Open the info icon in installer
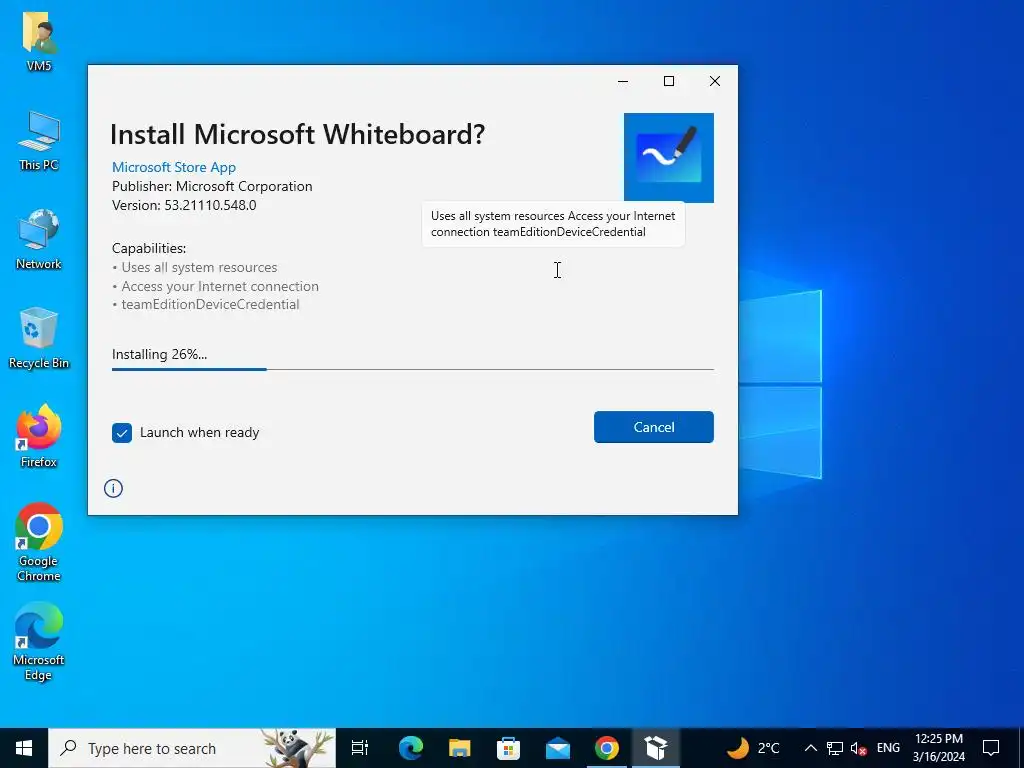The image size is (1024, 768). point(113,488)
